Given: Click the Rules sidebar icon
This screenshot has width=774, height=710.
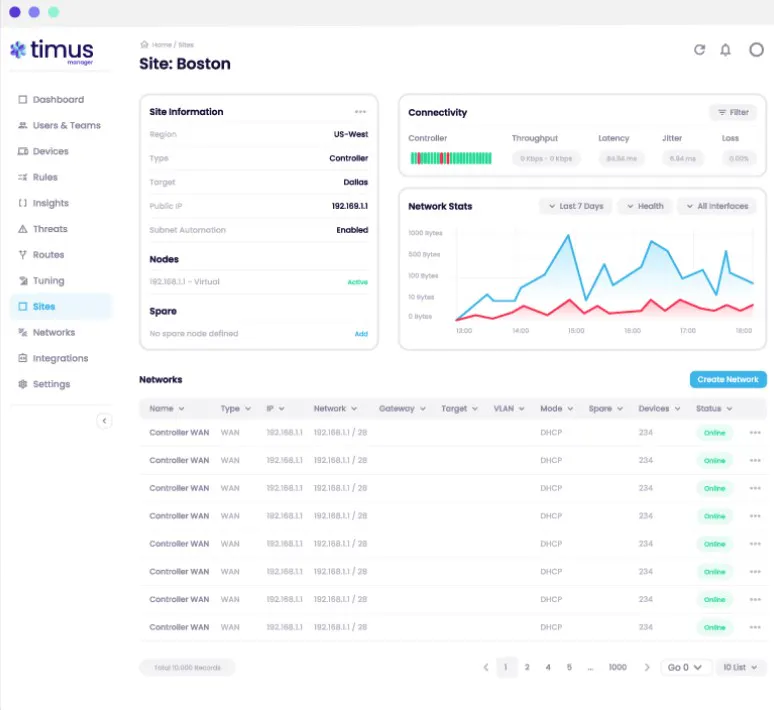Looking at the screenshot, I should click(x=23, y=177).
